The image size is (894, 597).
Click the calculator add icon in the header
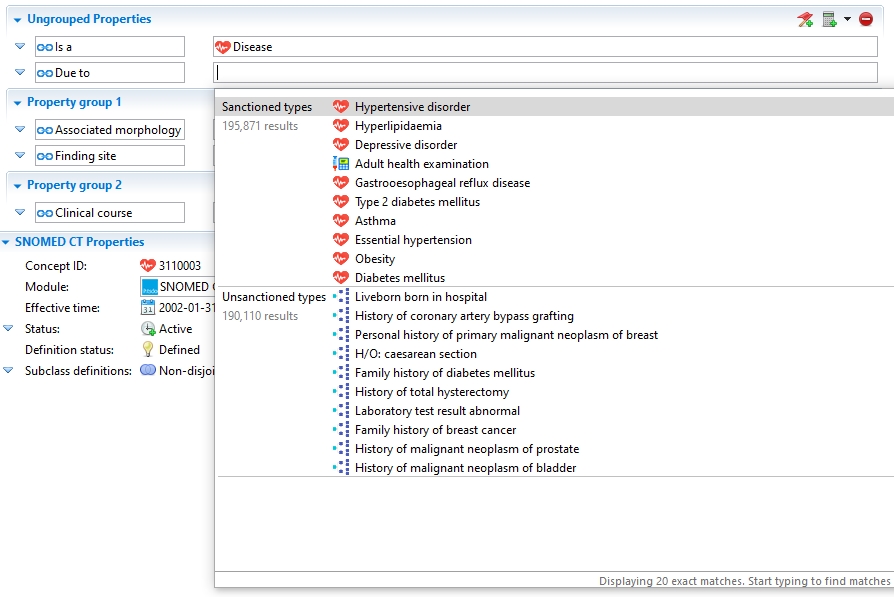(829, 19)
